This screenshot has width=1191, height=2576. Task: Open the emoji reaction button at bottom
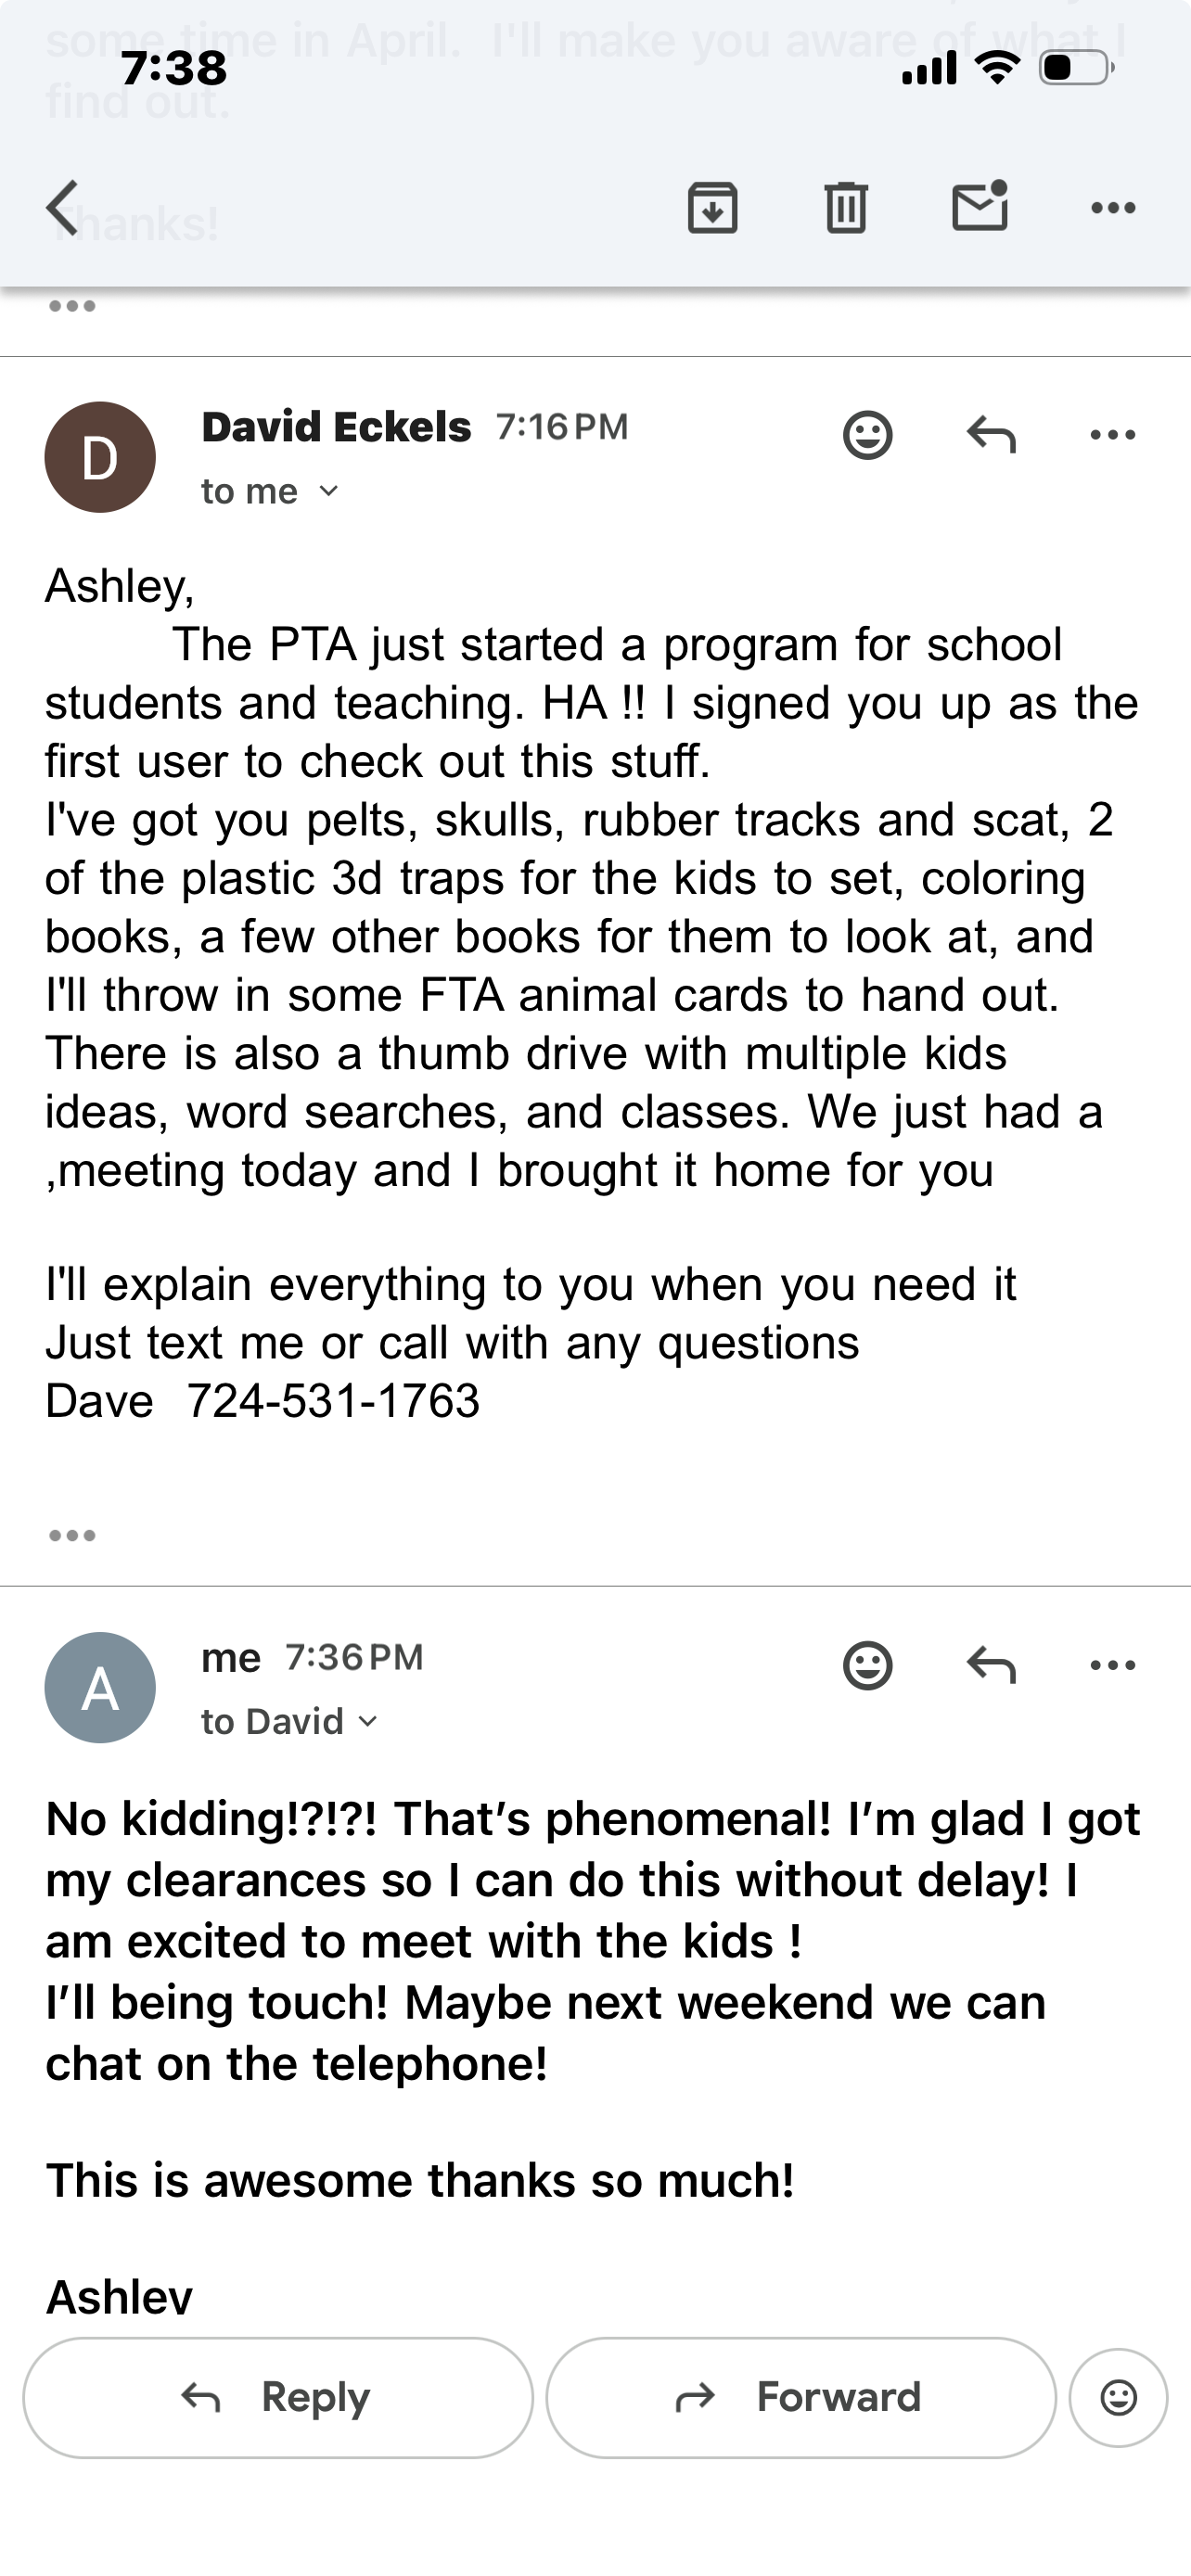[x=1118, y=2397]
